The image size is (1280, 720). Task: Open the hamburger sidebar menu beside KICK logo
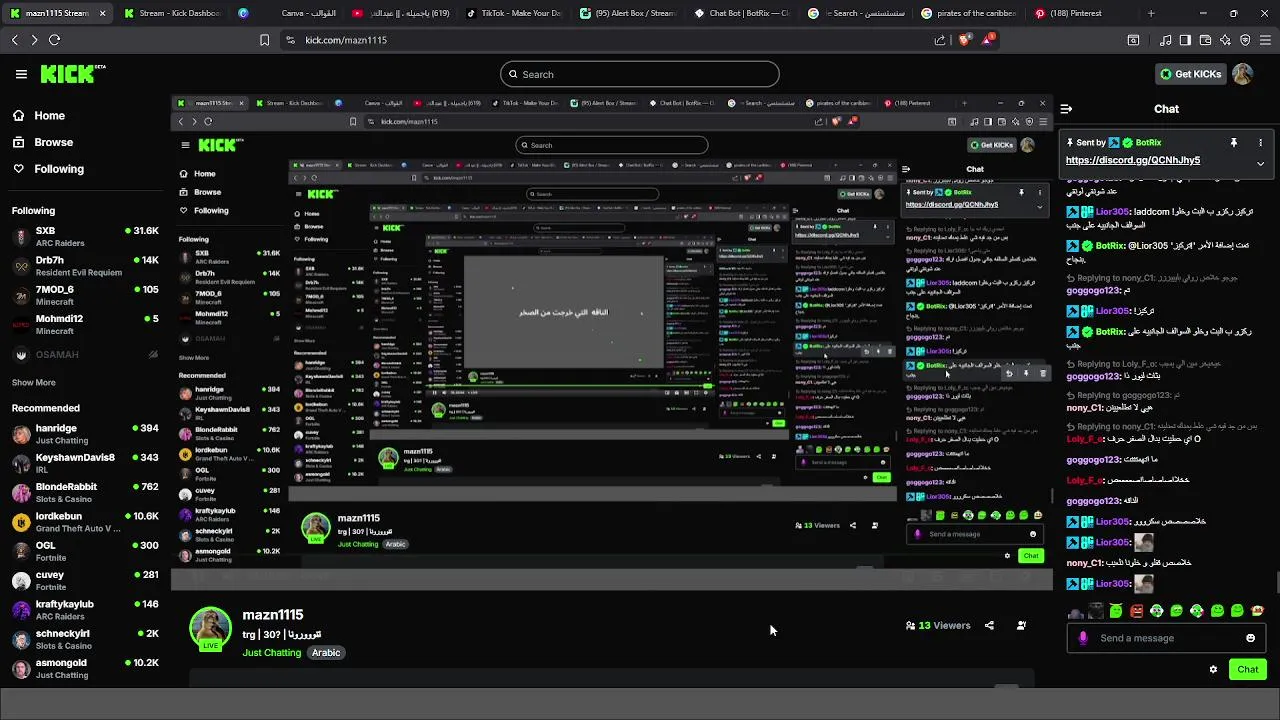tap(21, 74)
